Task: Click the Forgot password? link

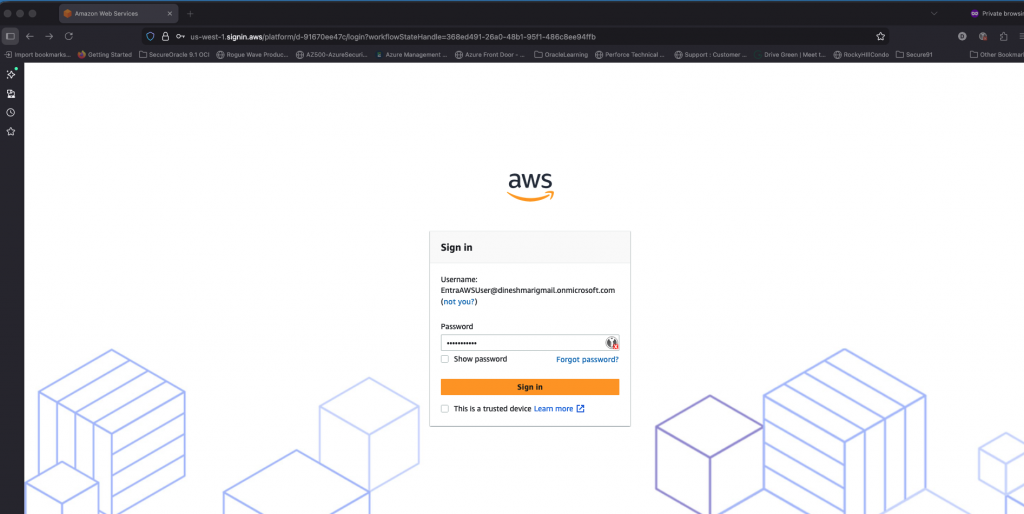Action: click(587, 359)
